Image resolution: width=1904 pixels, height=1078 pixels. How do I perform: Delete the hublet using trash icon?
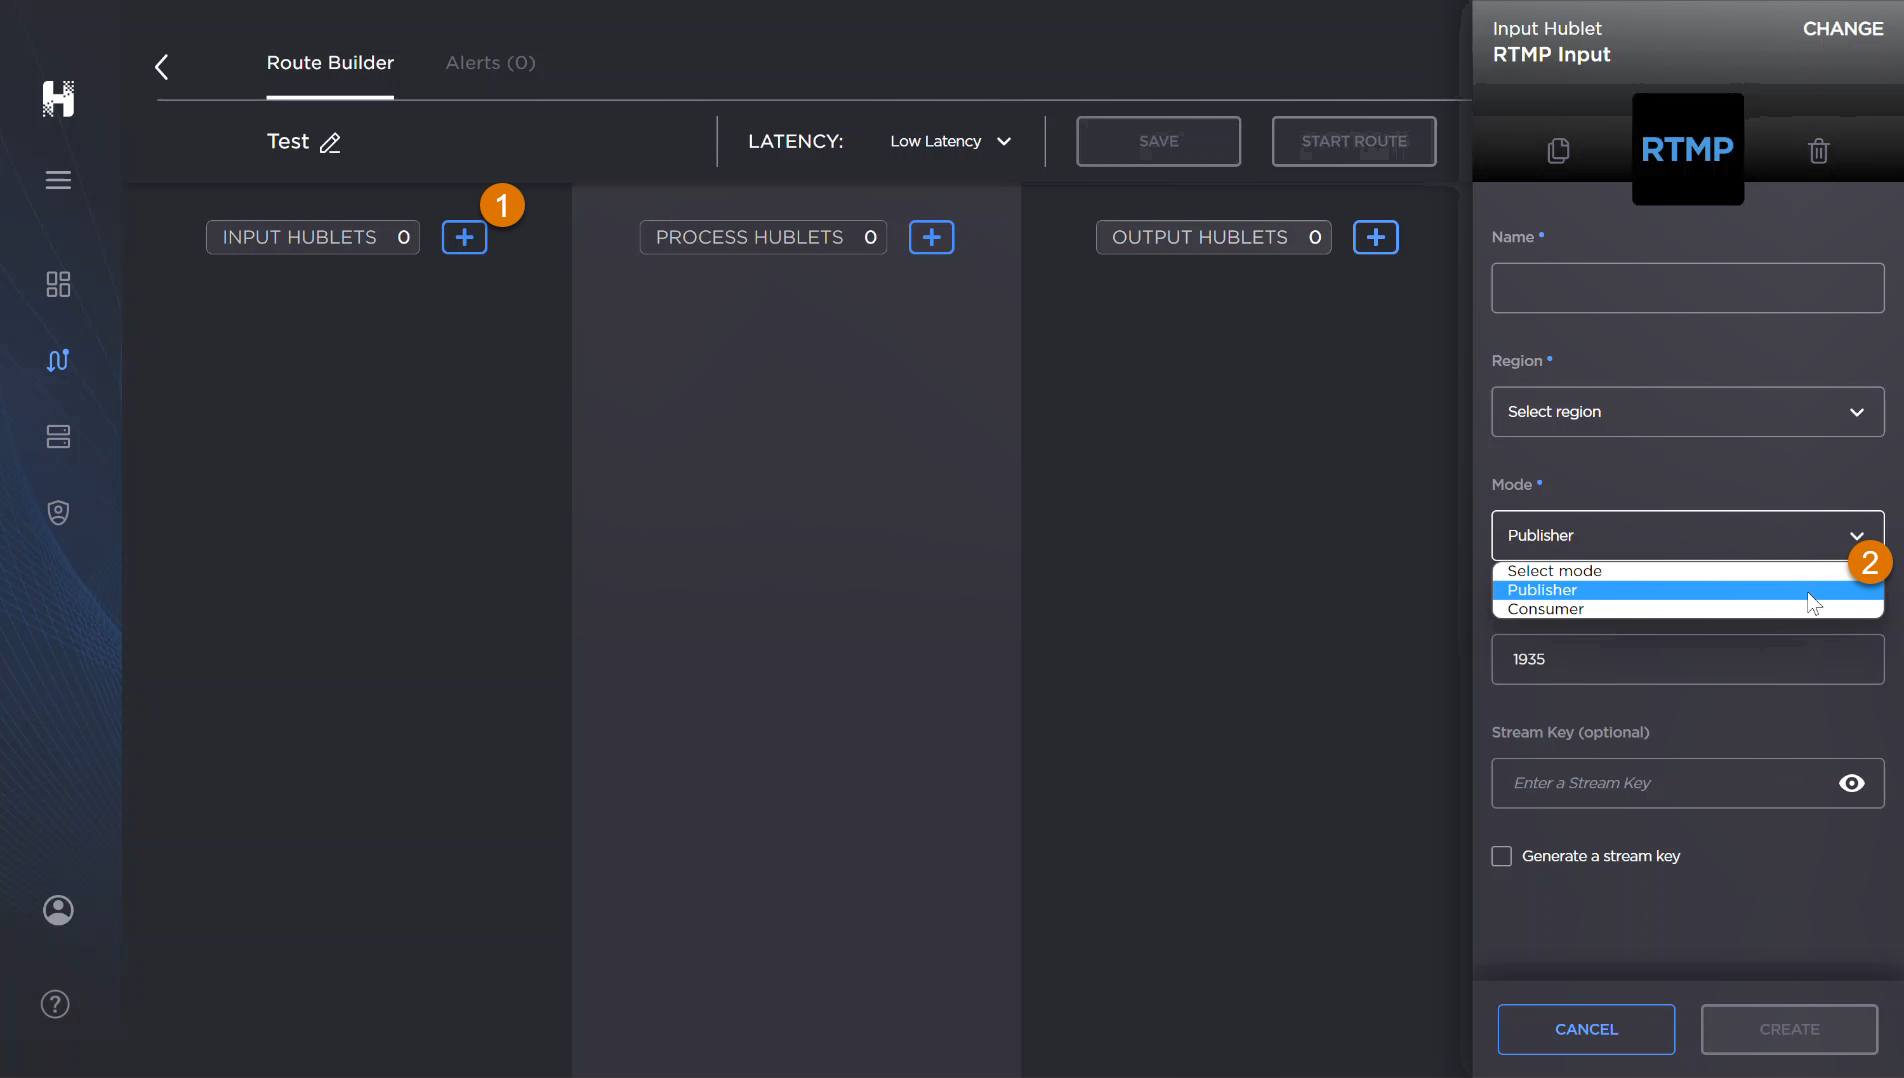click(1818, 150)
